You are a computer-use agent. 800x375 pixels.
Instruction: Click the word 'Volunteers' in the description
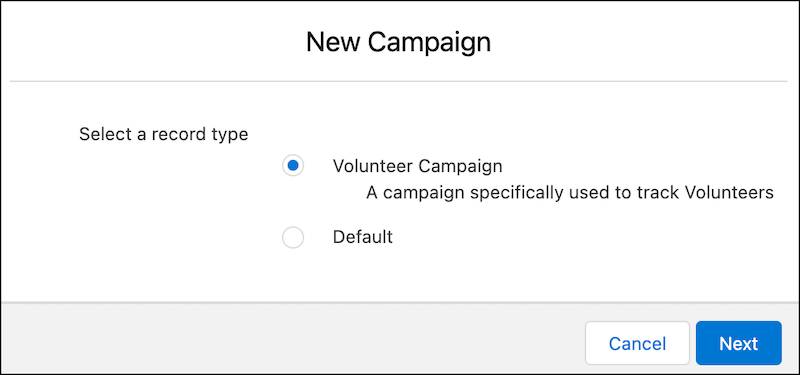(x=729, y=193)
